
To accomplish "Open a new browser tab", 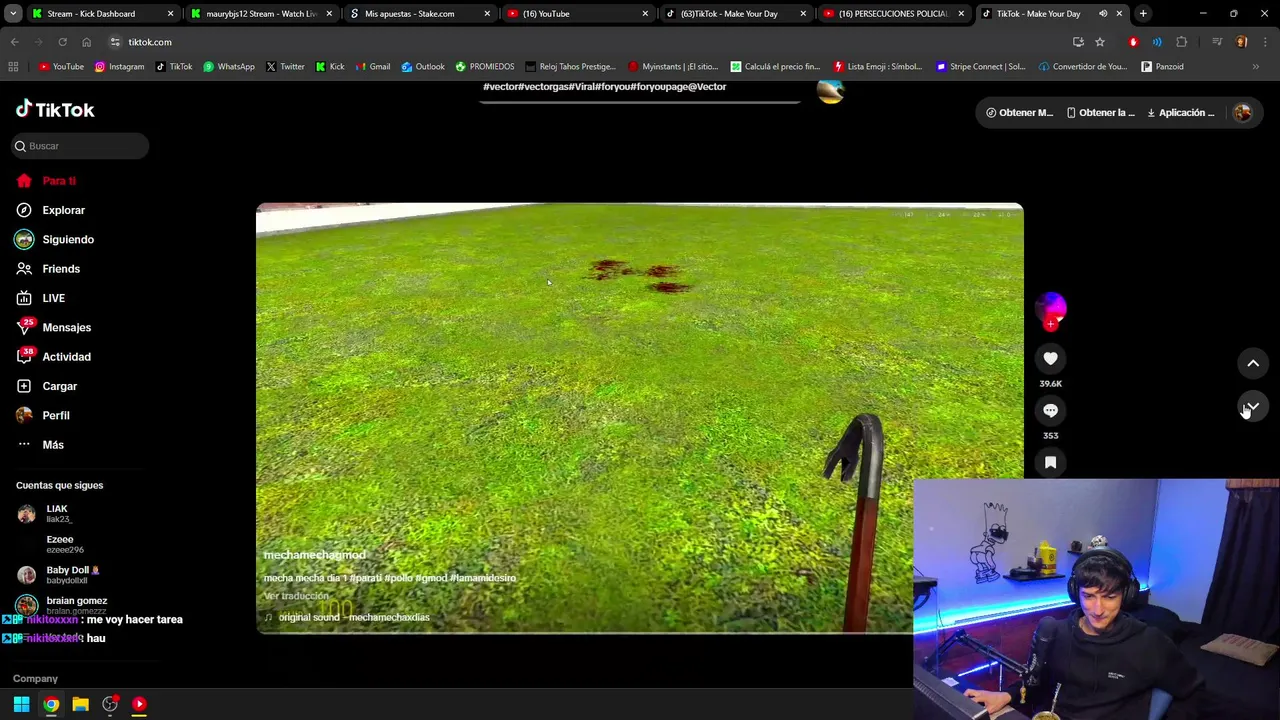I will click(x=1143, y=14).
